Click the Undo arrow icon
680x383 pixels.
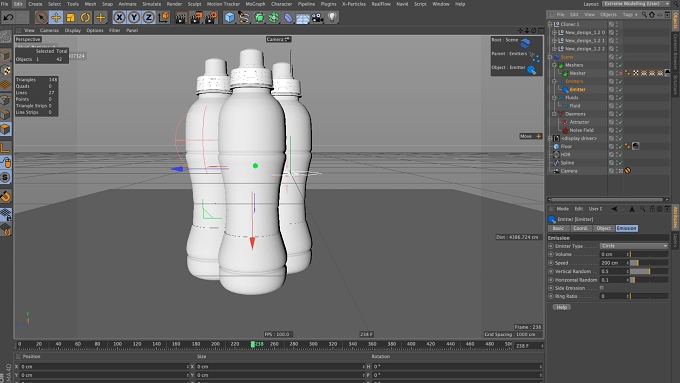click(x=8, y=18)
